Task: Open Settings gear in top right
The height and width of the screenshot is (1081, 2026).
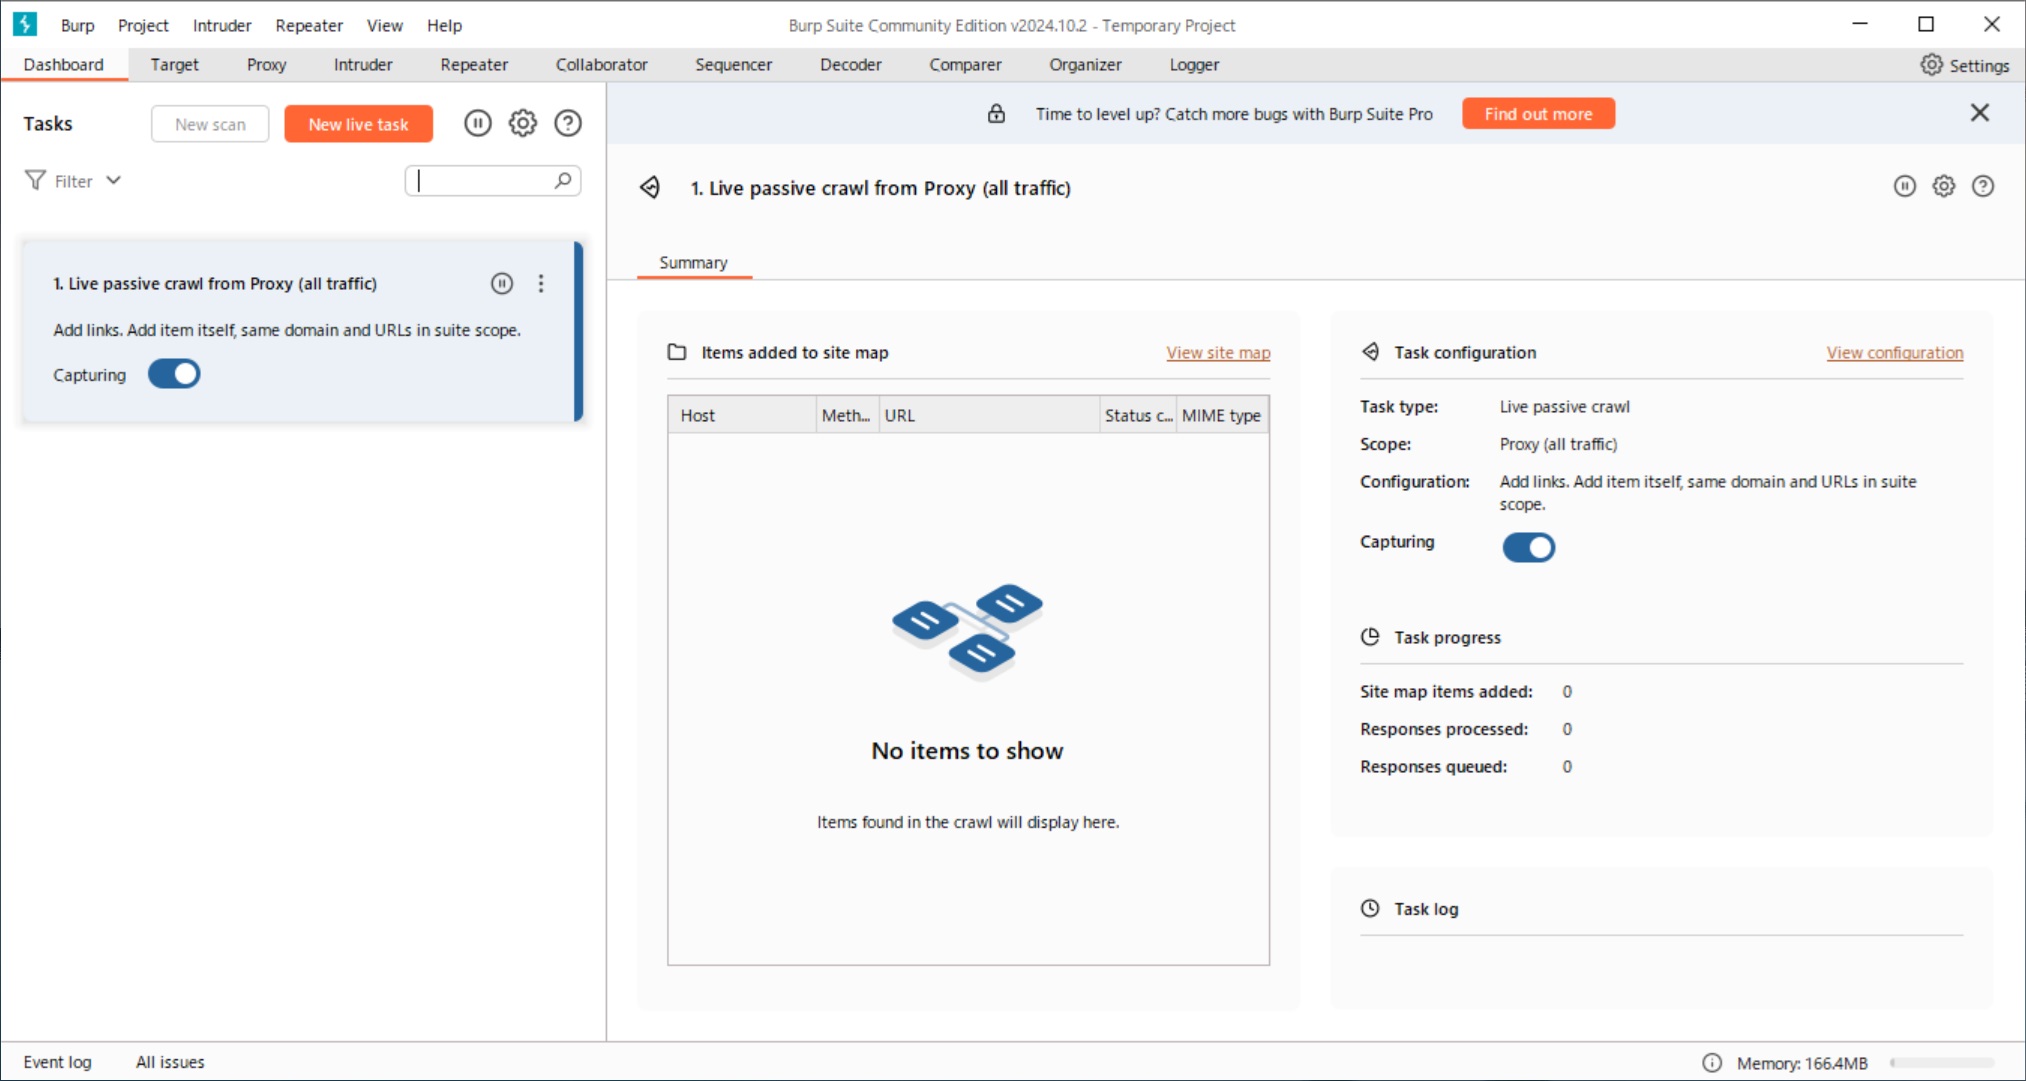Action: coord(1931,65)
